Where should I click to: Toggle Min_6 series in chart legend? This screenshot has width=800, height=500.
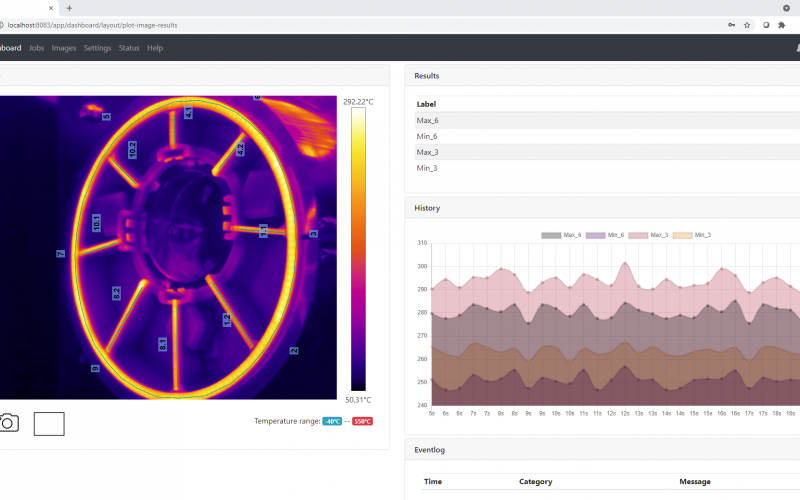point(605,235)
